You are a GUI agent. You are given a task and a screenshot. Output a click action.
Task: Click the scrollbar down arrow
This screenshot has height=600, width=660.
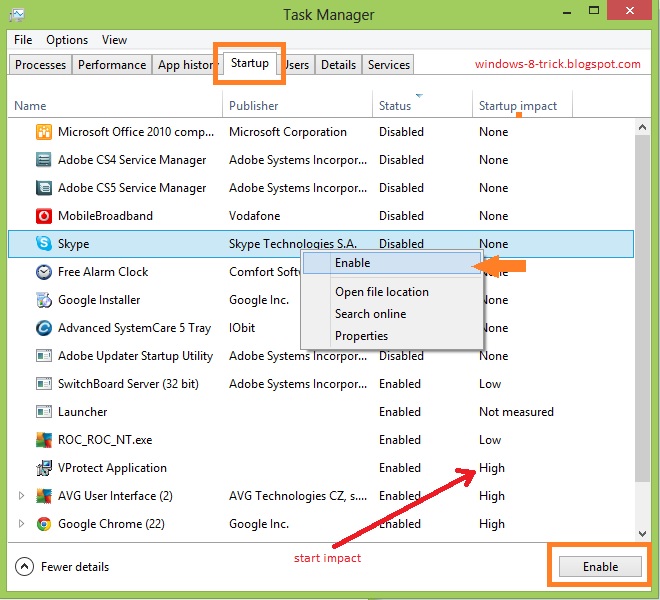tap(642, 533)
